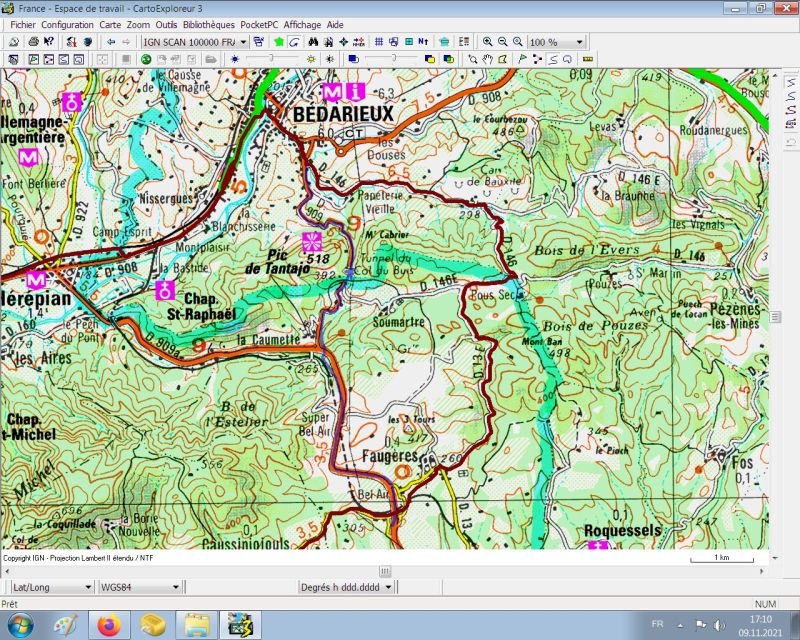800x640 pixels.
Task: Click the zoom in magnifier icon
Action: (x=488, y=42)
